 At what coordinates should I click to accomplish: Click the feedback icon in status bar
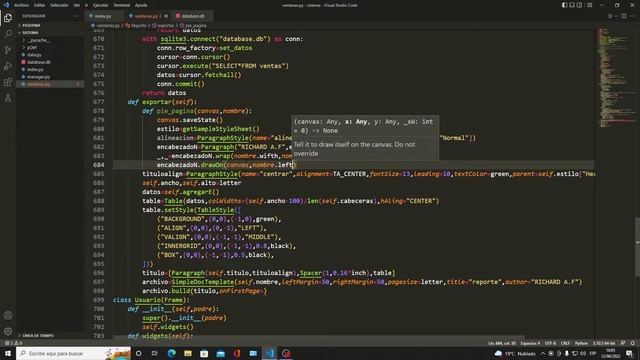623,343
